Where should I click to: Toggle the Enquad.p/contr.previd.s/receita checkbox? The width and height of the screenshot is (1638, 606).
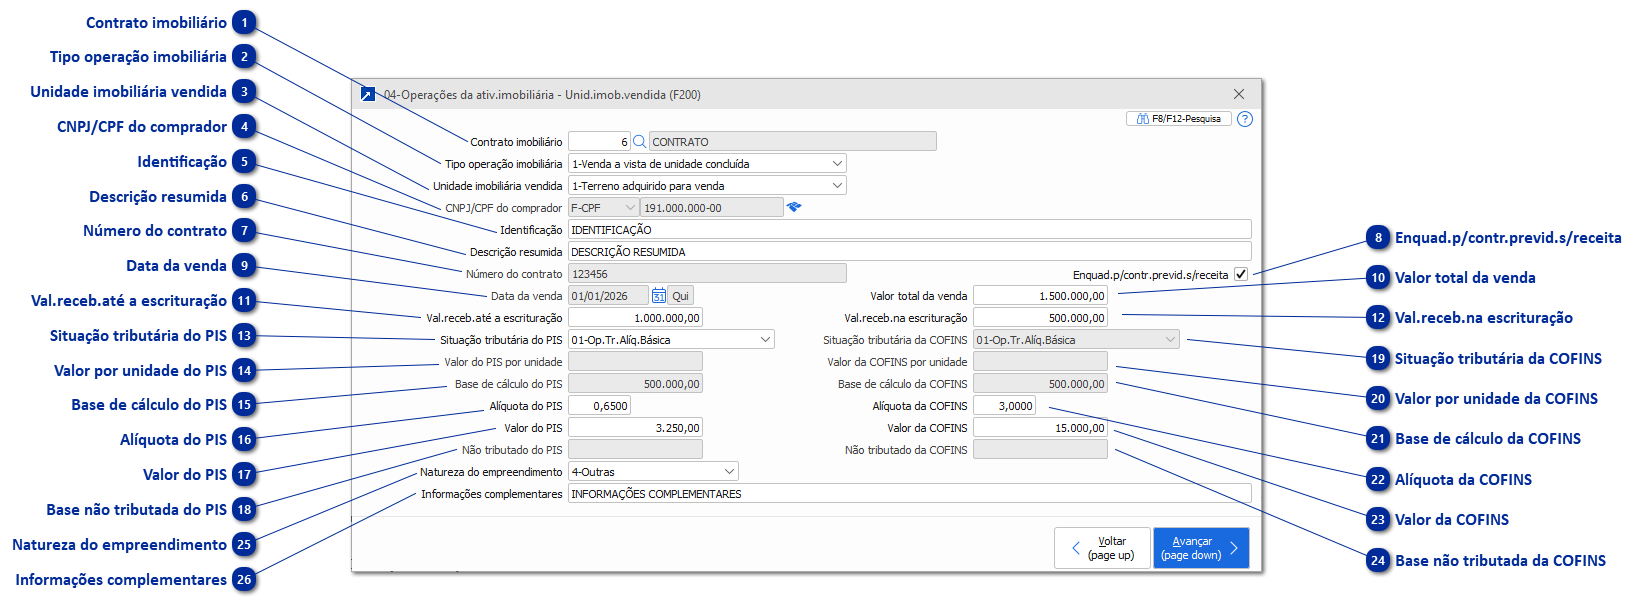pos(1241,274)
